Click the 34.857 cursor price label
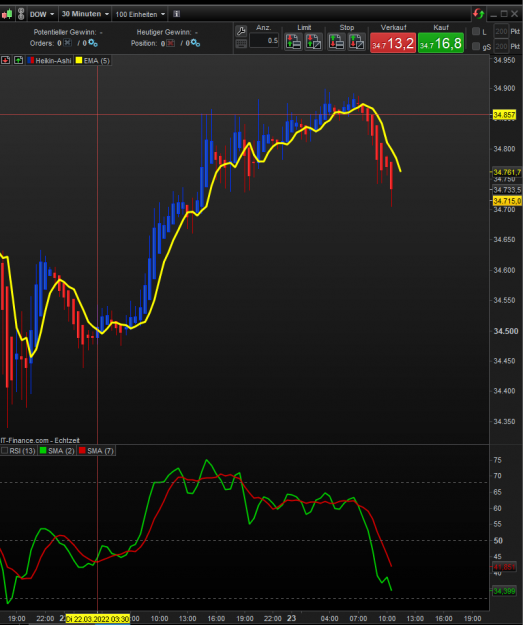 pyautogui.click(x=504, y=115)
